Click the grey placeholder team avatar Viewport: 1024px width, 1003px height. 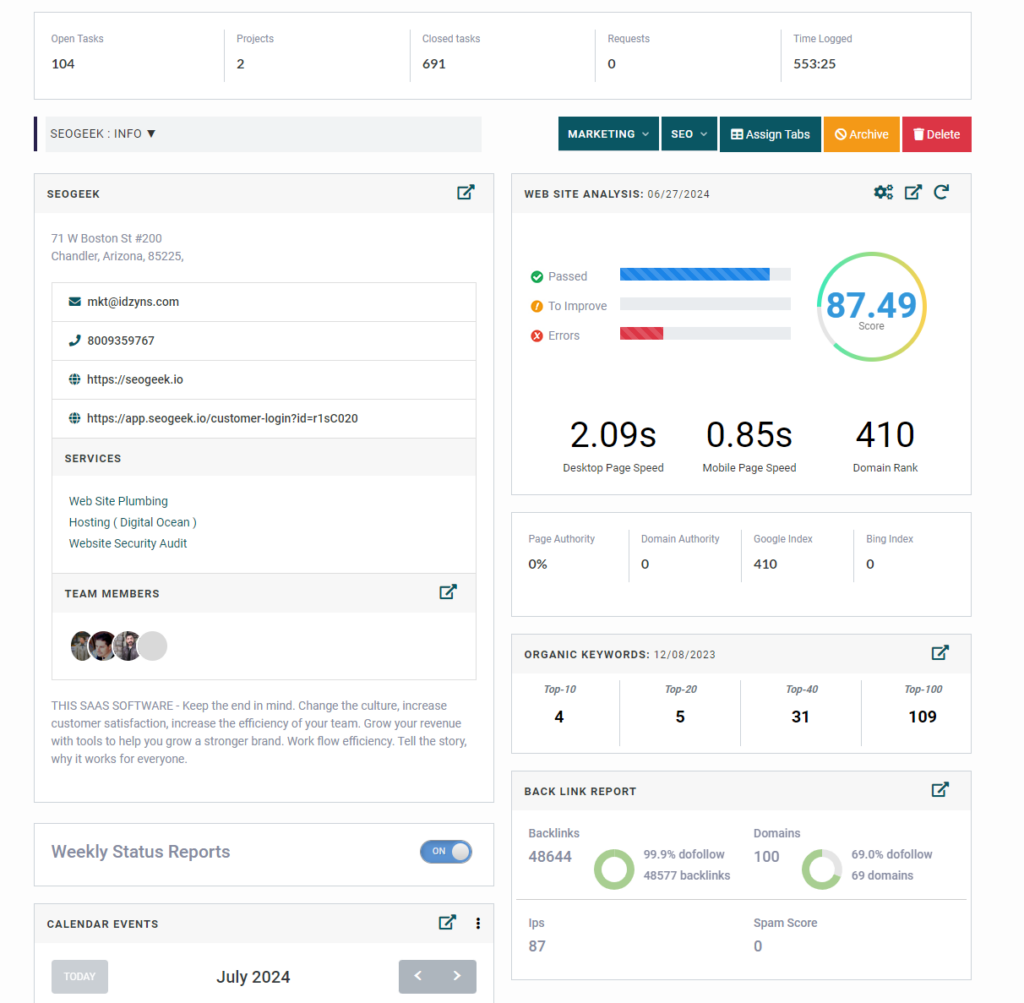153,646
